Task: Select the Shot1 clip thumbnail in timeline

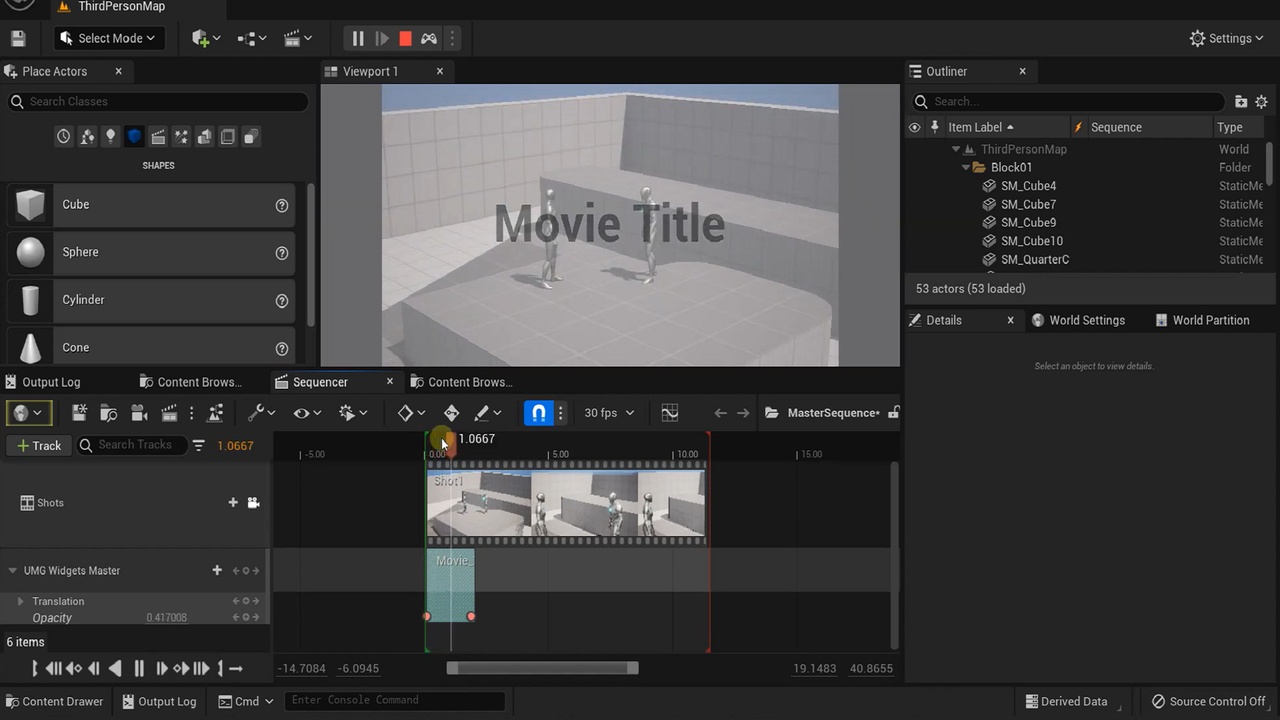Action: [566, 505]
